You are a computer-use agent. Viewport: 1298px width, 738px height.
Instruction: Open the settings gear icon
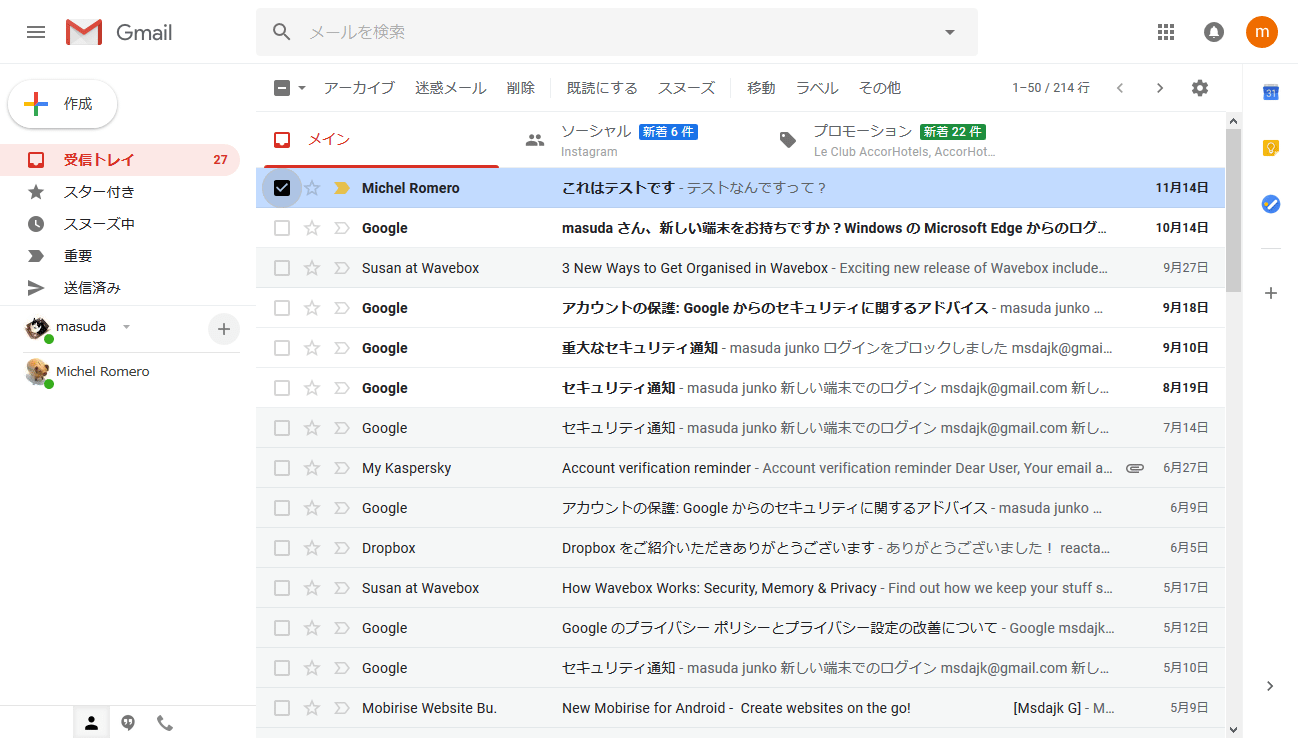[x=1200, y=88]
